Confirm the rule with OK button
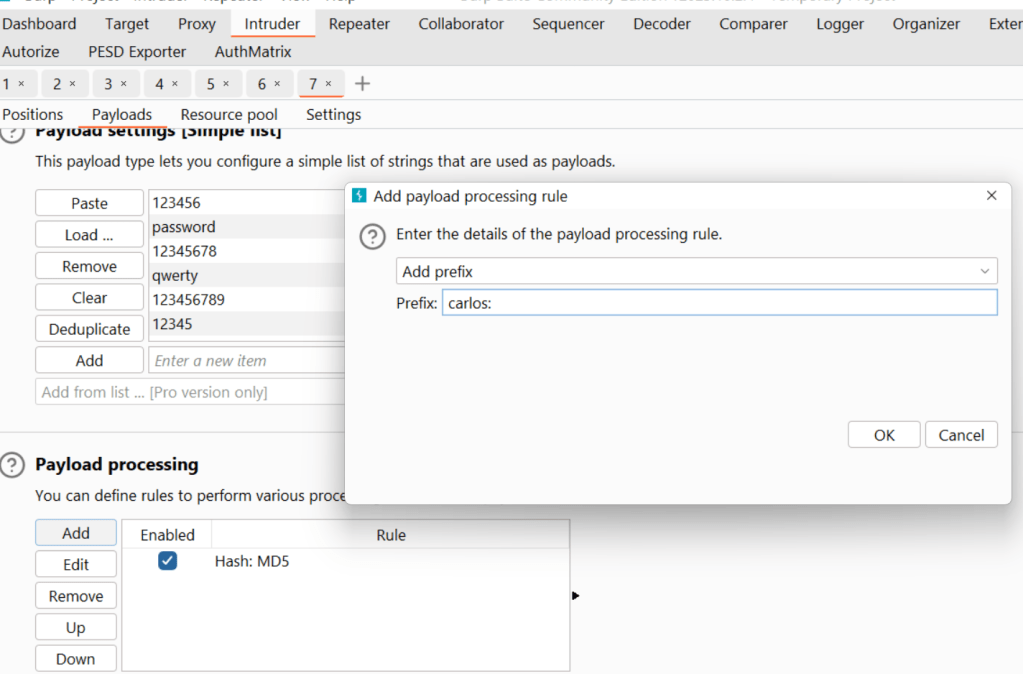This screenshot has height=674, width=1023. click(884, 435)
